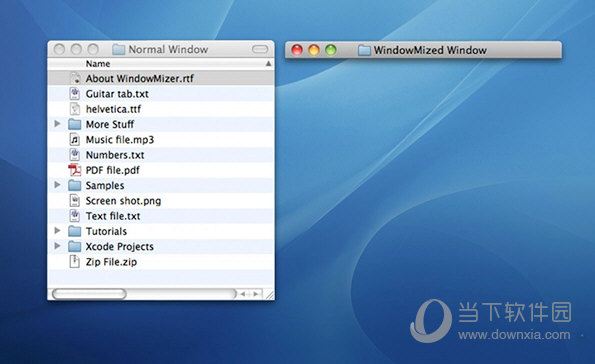Click the scroll left arrow in Normal Window
This screenshot has height=364, width=595.
(x=243, y=294)
